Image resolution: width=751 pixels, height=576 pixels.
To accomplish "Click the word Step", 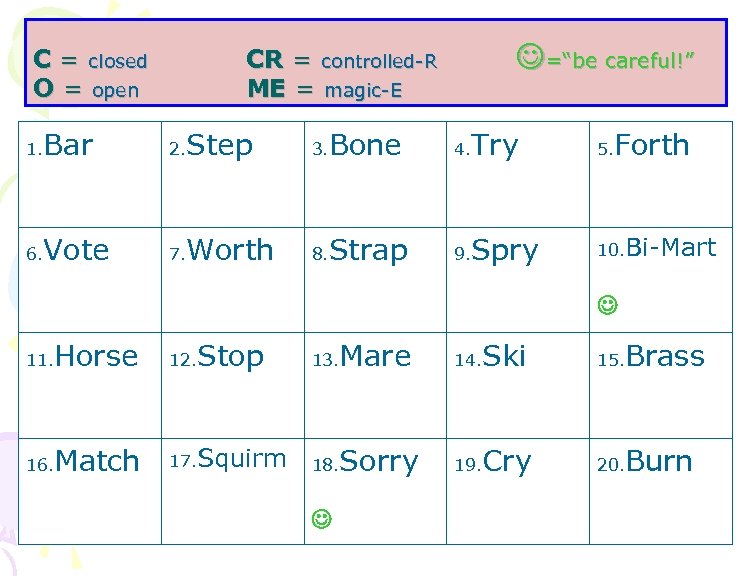I will [x=219, y=147].
